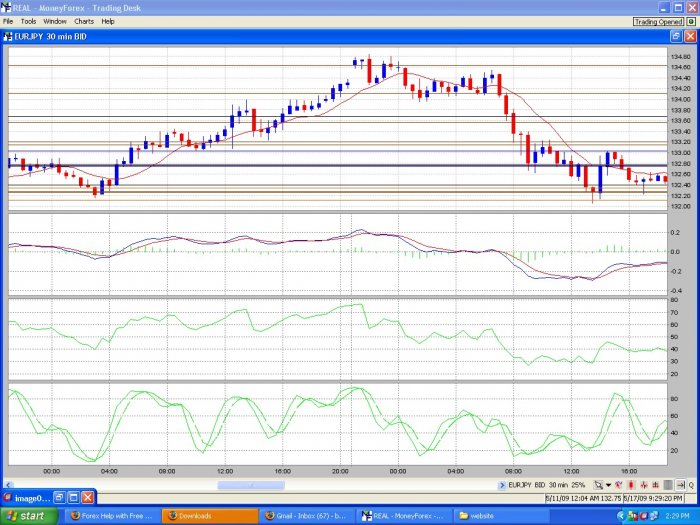
Task: Click the BID label in chart toolbar
Action: click(540, 485)
